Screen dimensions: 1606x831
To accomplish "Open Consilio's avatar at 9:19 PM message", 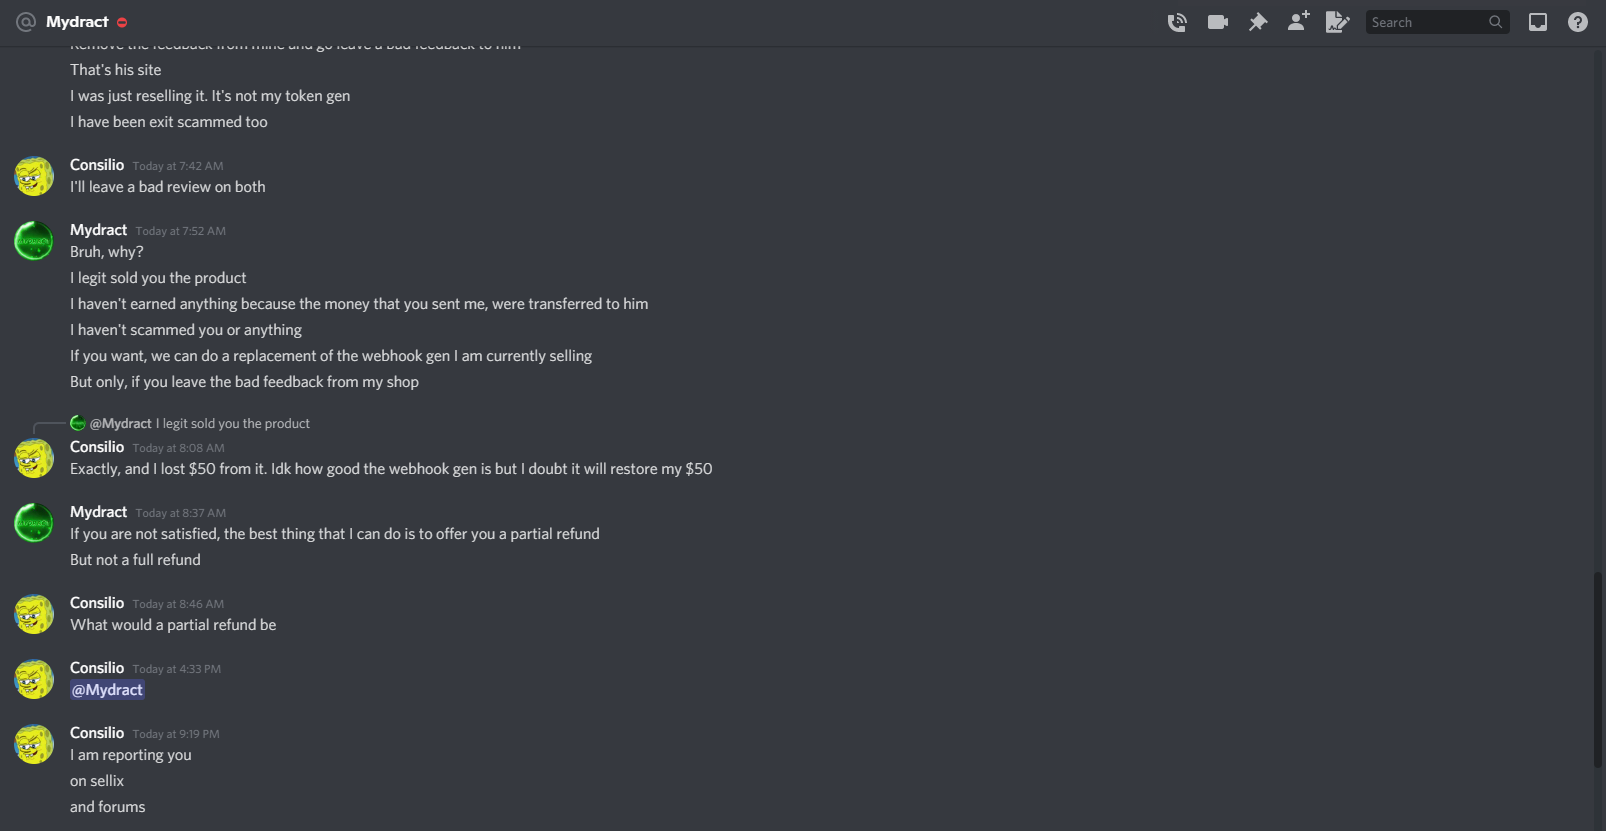I will 34,744.
